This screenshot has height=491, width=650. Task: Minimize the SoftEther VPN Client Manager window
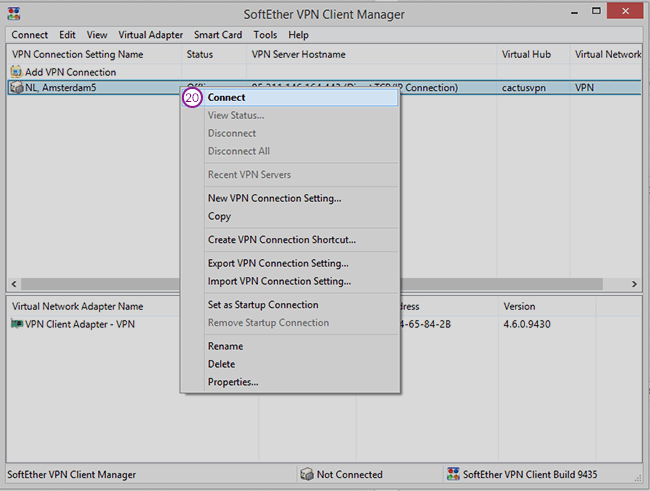pos(574,12)
